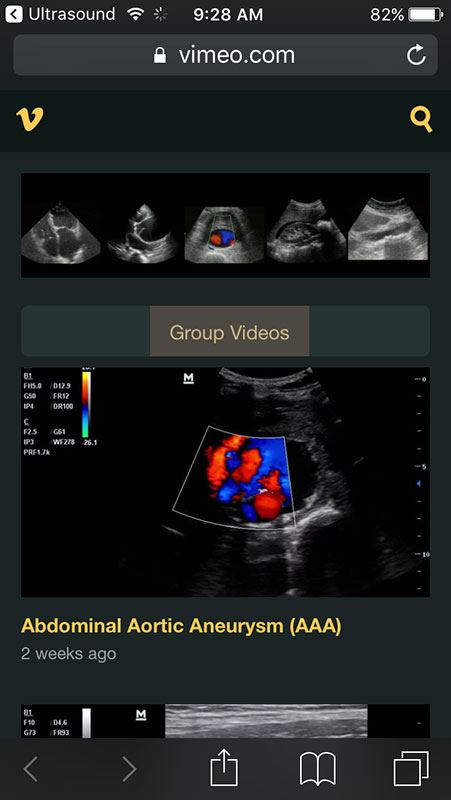451x800 pixels.
Task: Open Vimeo search with magnifier icon
Action: coord(421,120)
